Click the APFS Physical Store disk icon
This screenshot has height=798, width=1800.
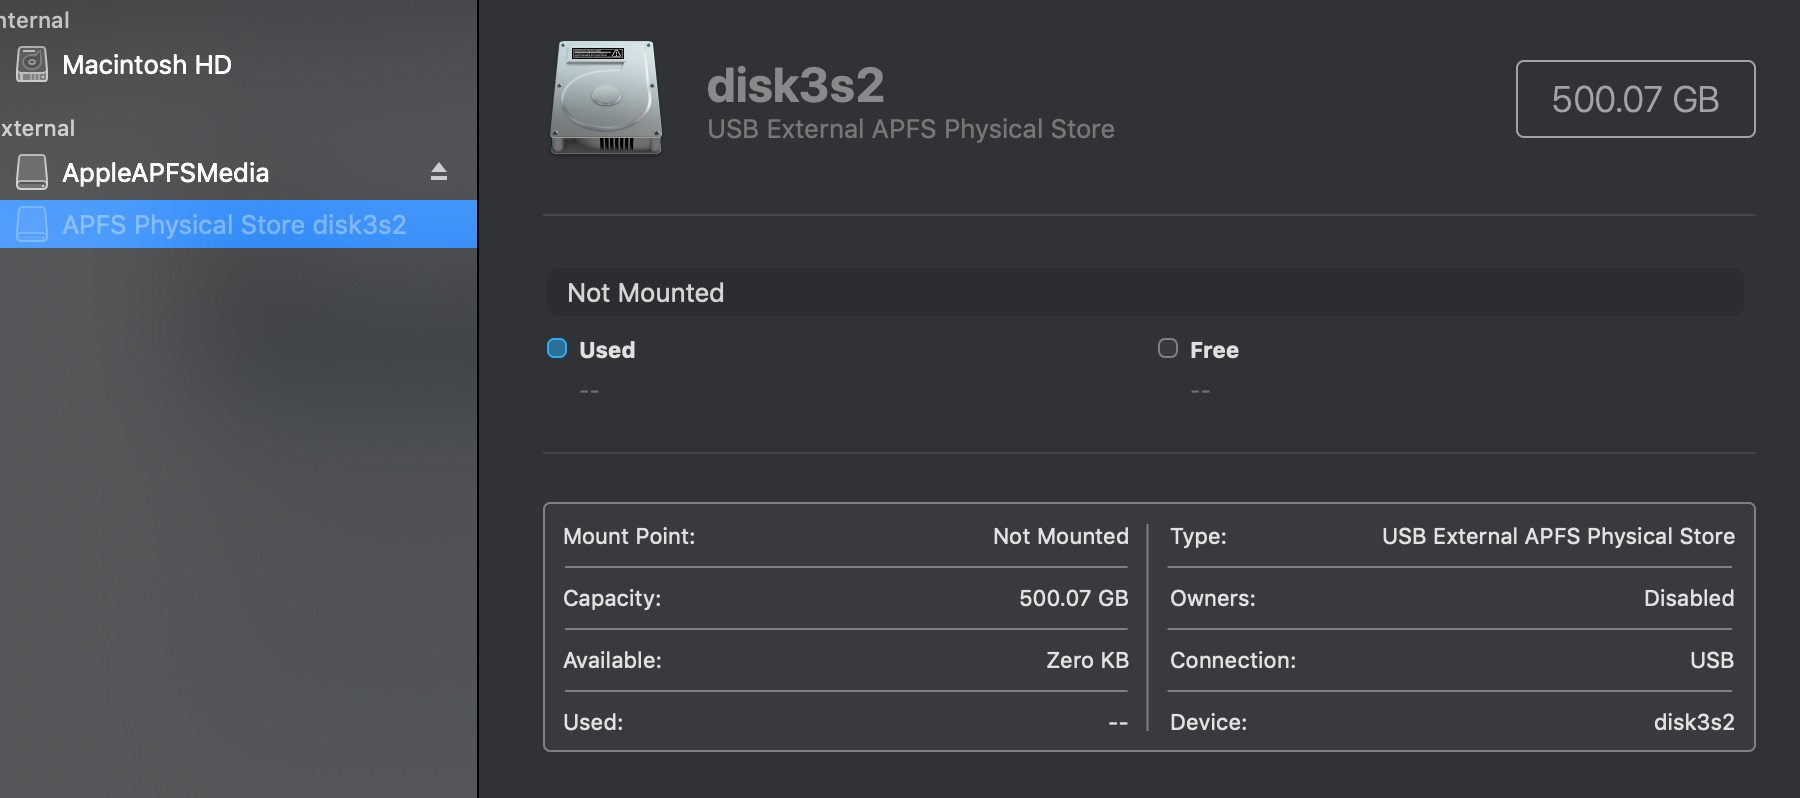pos(32,224)
